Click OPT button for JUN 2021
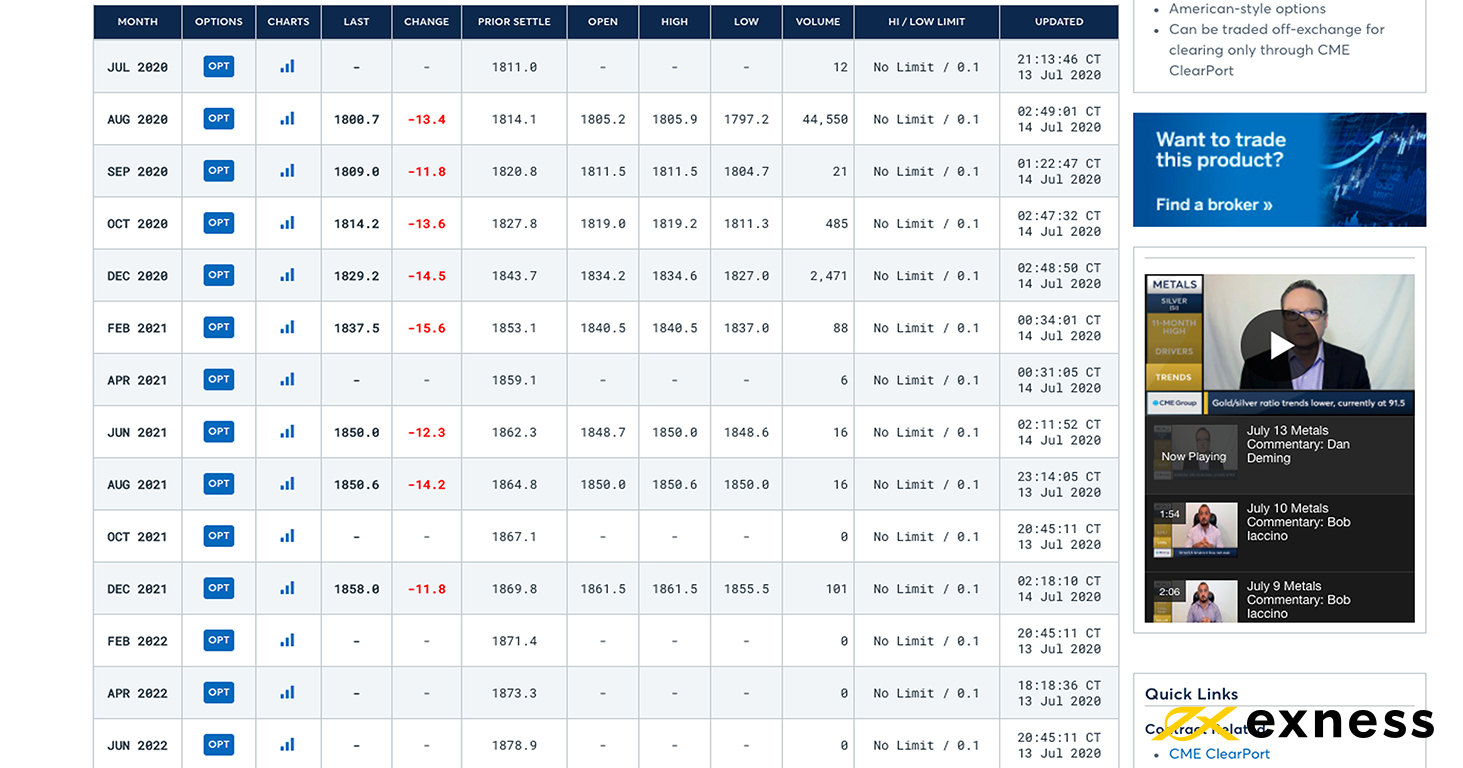Viewport: 1463px width, 768px height. click(x=219, y=431)
